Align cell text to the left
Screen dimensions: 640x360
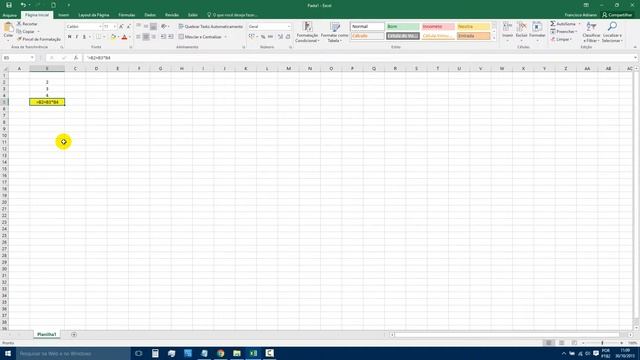138,37
